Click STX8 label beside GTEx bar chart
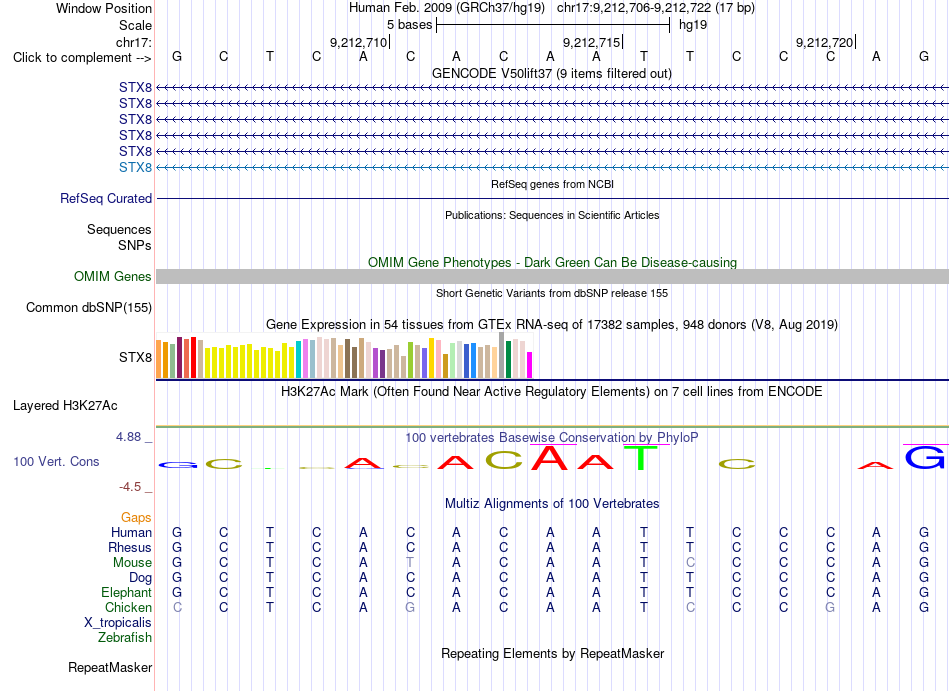 [x=135, y=357]
